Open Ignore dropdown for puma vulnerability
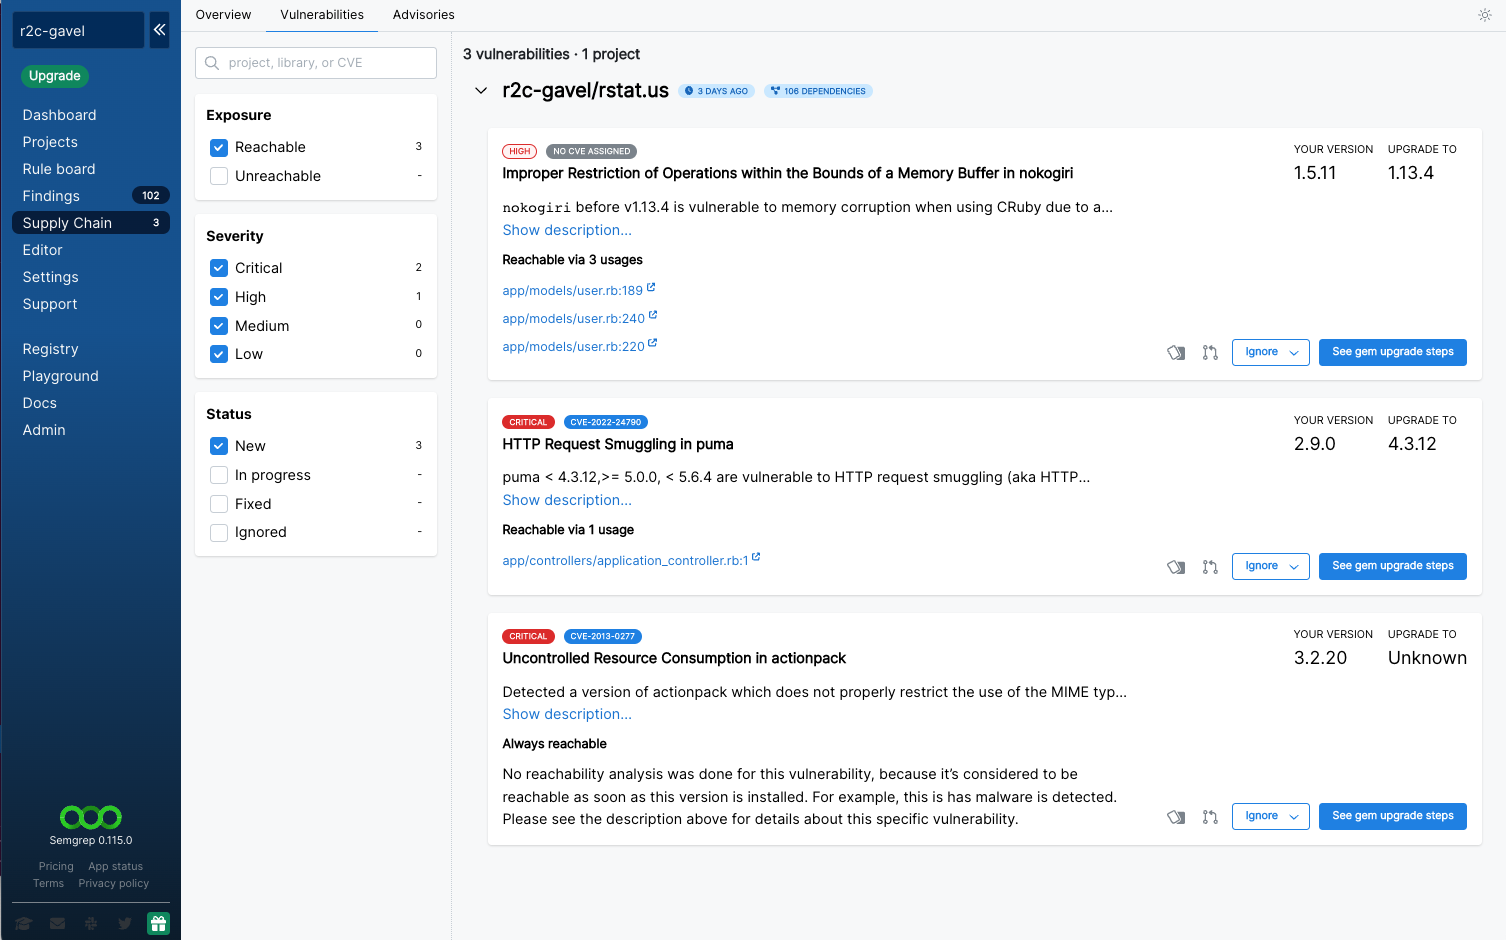Viewport: 1506px width, 940px height. click(1270, 566)
